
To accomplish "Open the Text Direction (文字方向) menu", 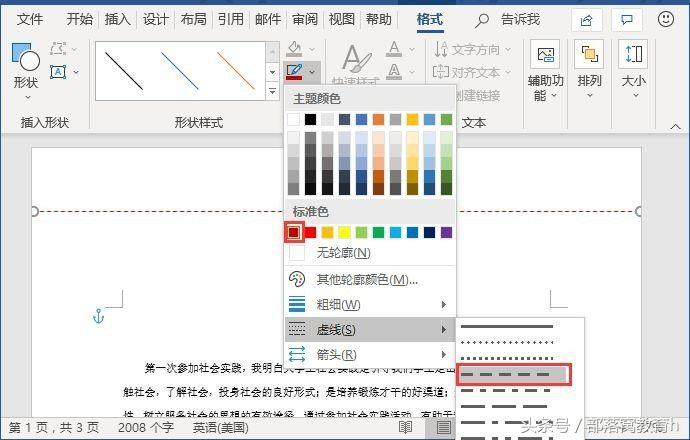I will pos(472,49).
